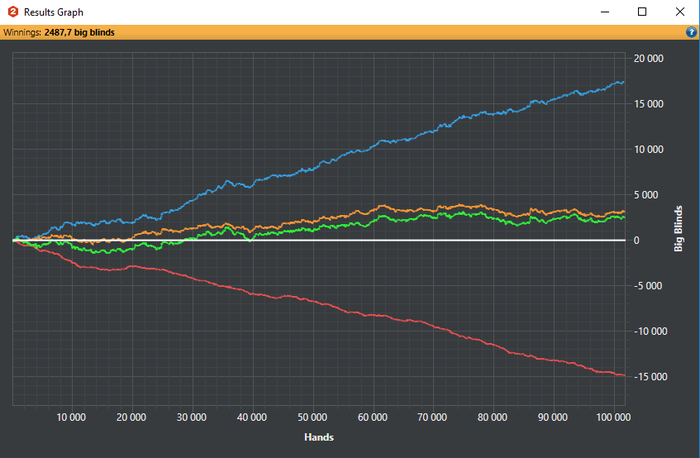Click the '5 000' big blinds axis label
Viewport: 700px width, 458px height.
646,195
